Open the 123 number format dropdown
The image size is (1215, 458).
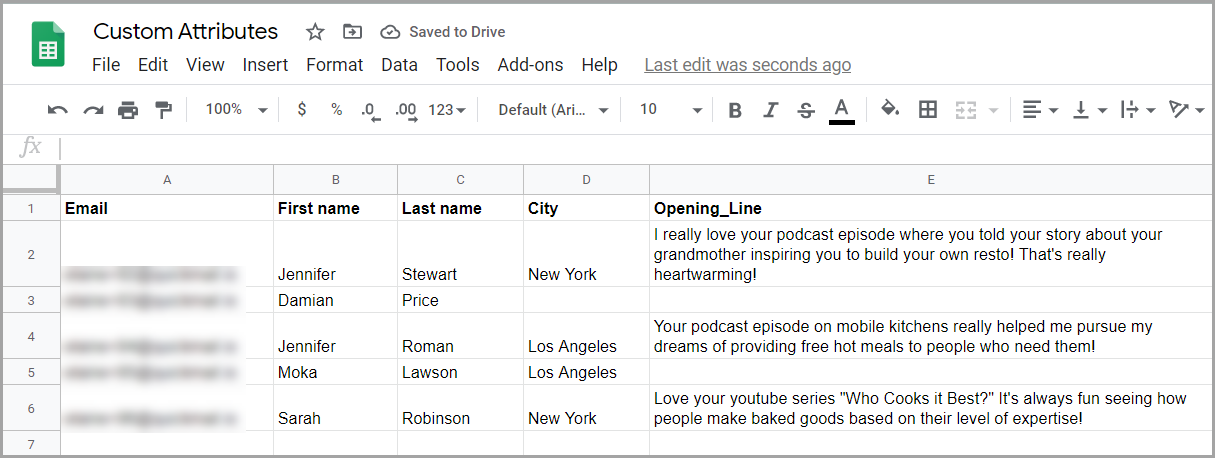[447, 110]
